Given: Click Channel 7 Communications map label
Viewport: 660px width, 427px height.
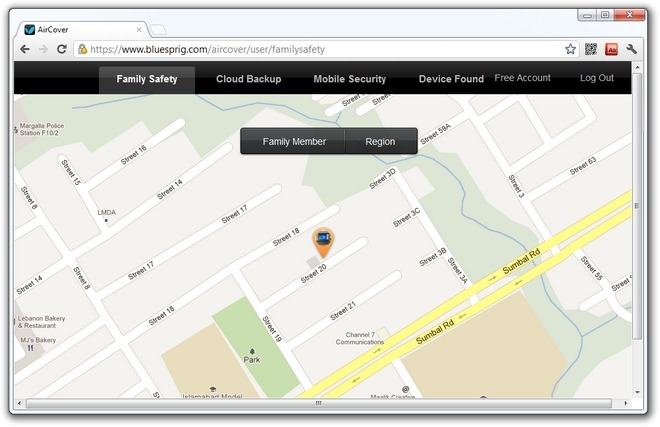Looking at the screenshot, I should pos(359,338).
